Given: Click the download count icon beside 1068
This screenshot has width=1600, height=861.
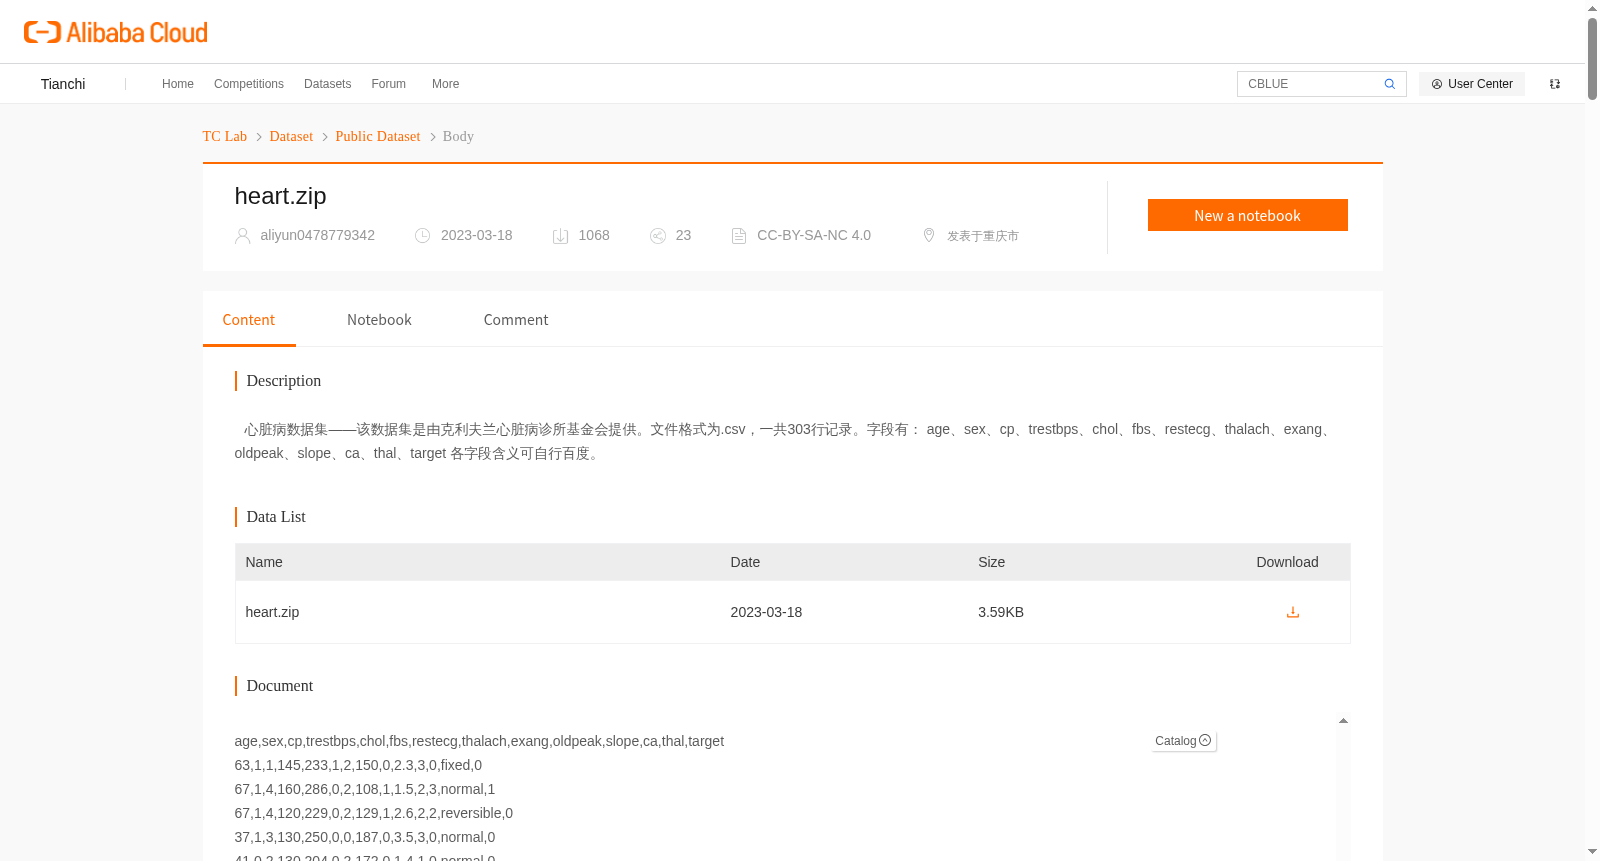Looking at the screenshot, I should tap(560, 236).
